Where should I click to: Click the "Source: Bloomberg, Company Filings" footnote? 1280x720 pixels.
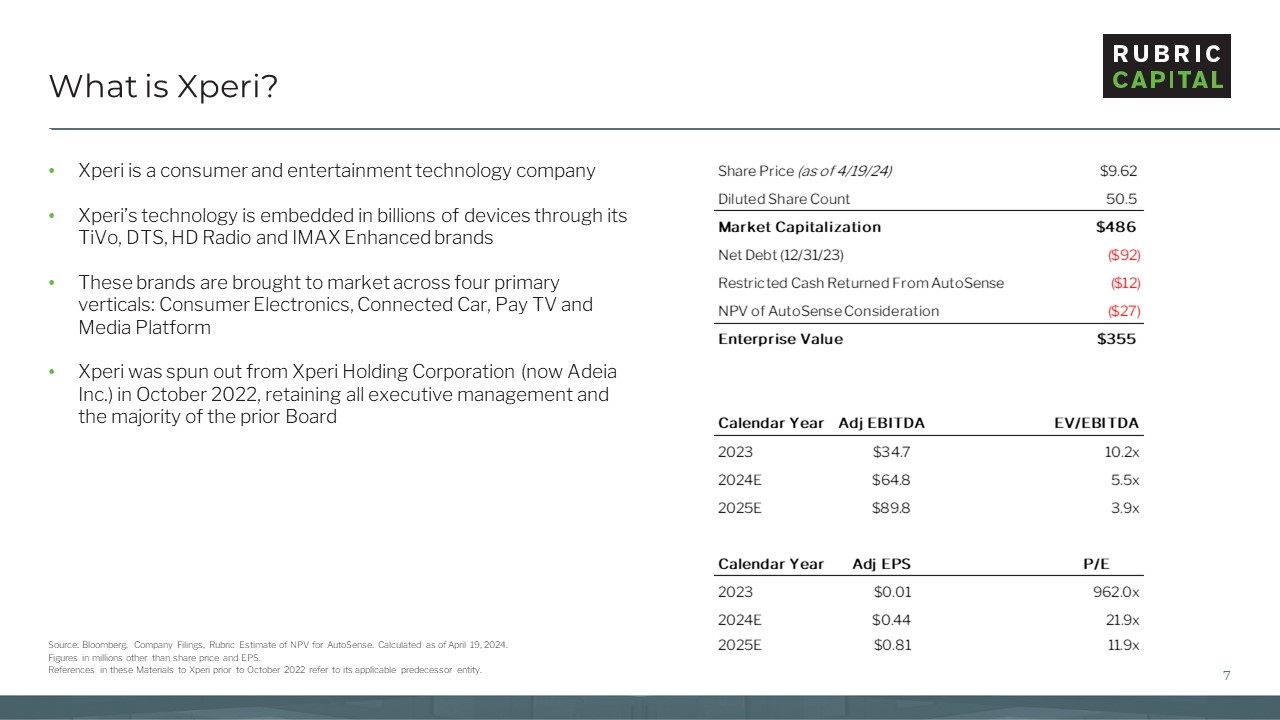coord(278,645)
